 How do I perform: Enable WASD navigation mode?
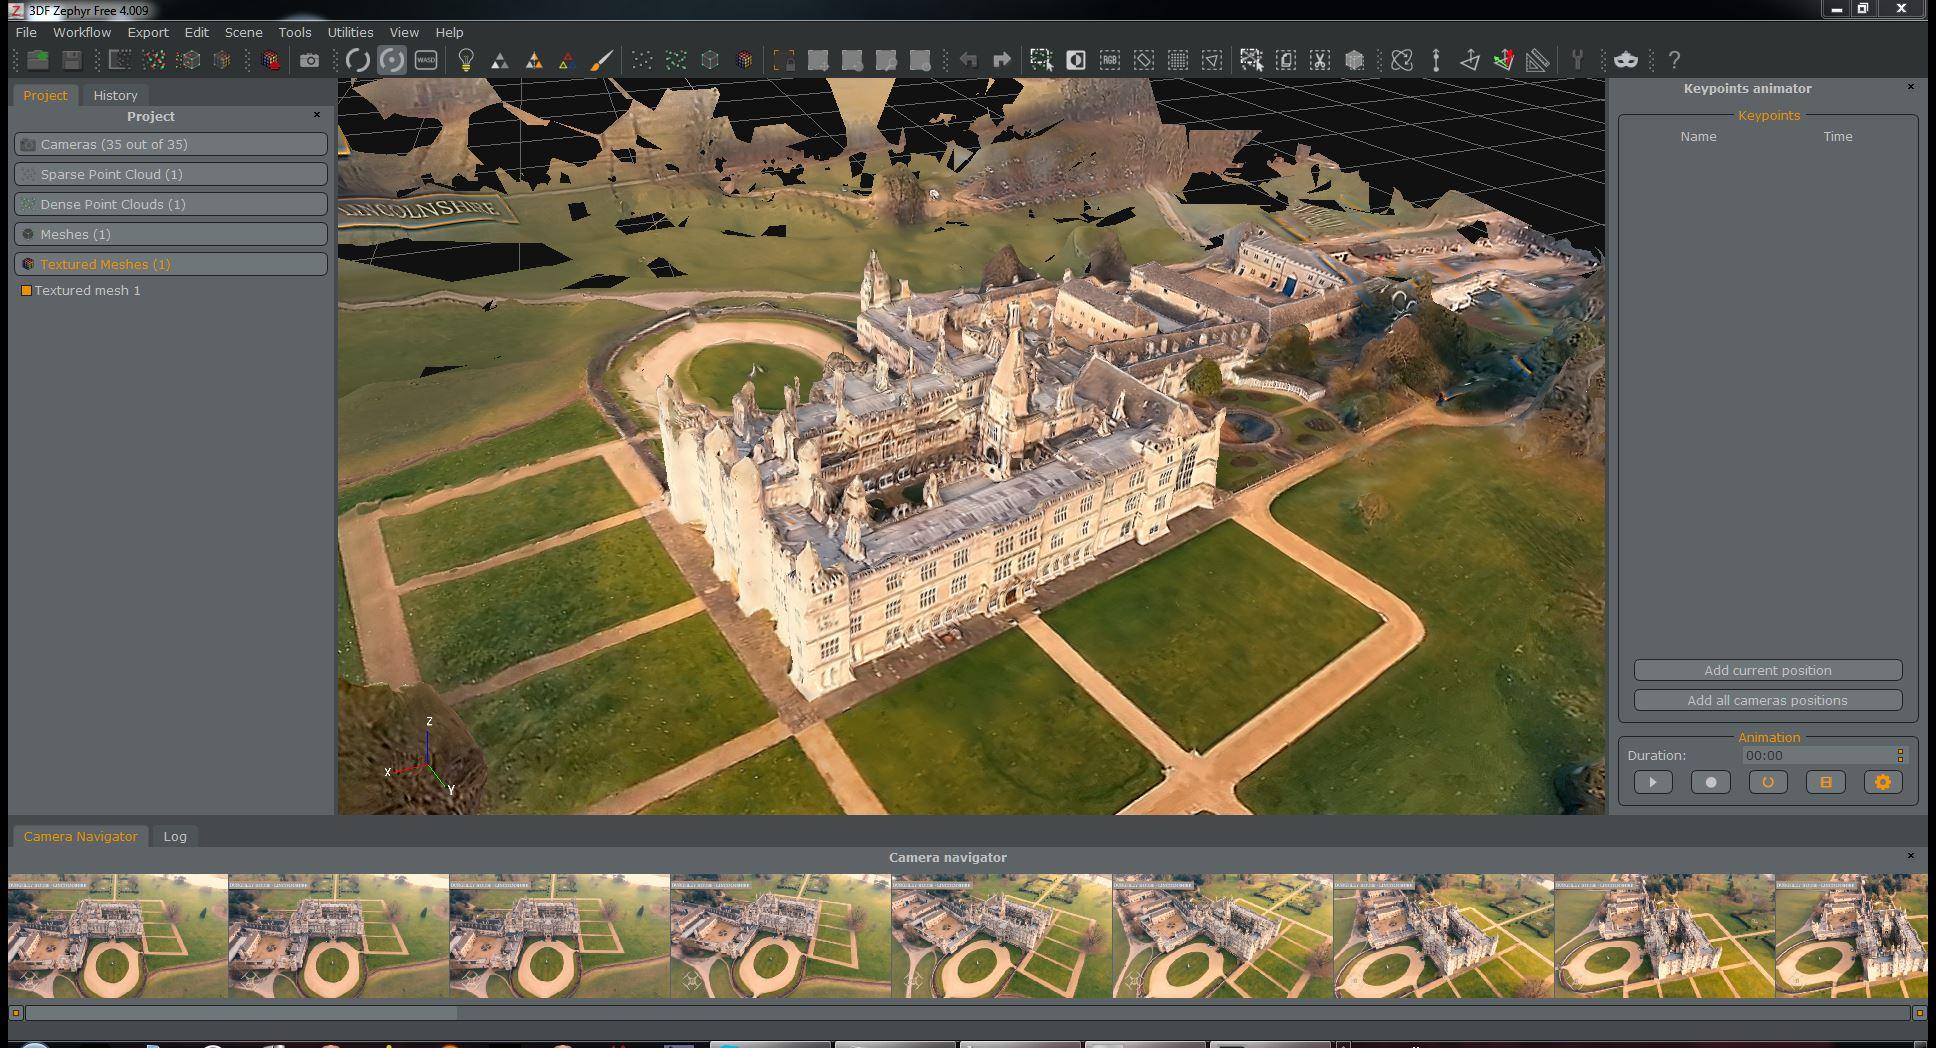(x=426, y=60)
